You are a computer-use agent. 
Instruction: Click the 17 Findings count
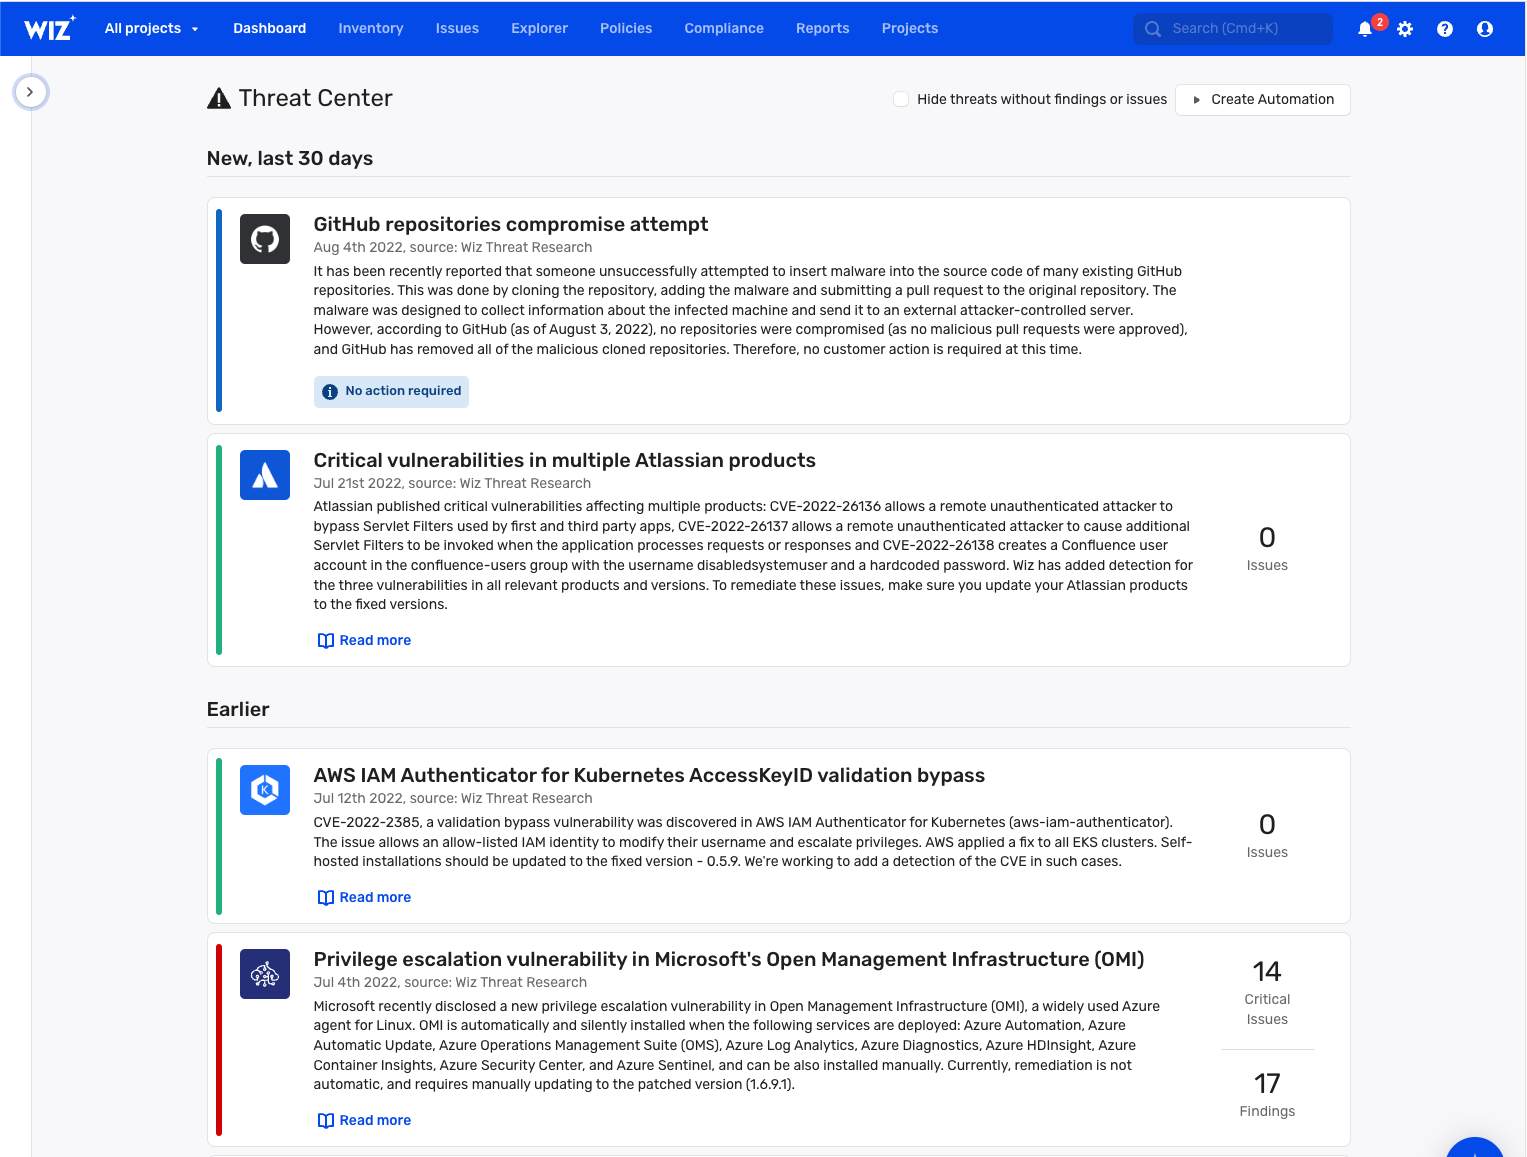point(1267,1095)
